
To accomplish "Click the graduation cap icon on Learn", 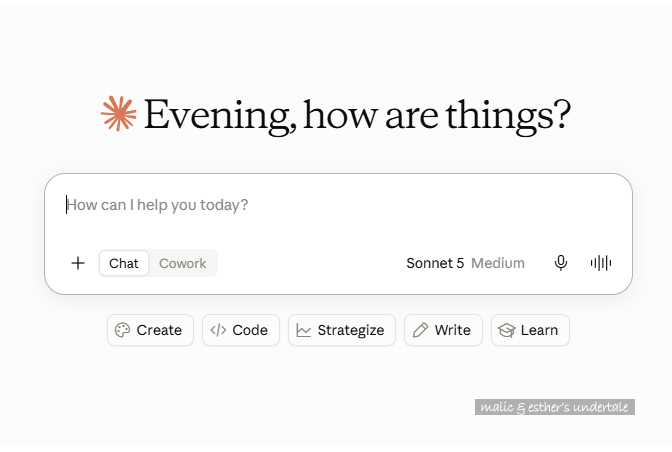I will [x=507, y=330].
